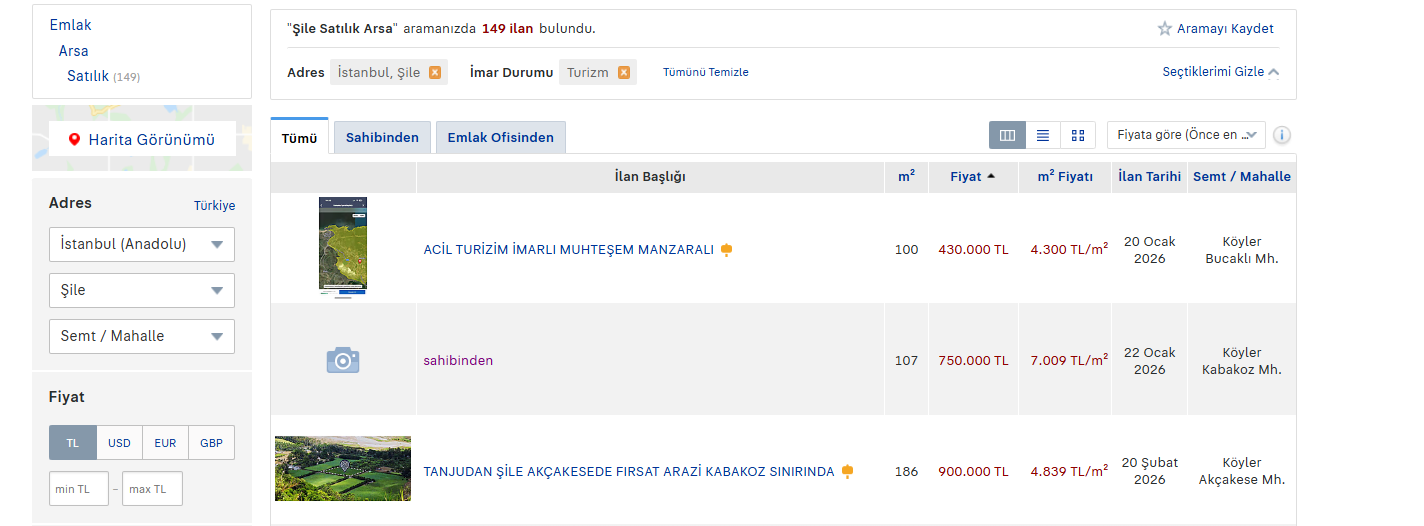Screen dimensions: 1424x526
Task: Open the Fiyata göre sort dropdown
Action: tap(1186, 135)
